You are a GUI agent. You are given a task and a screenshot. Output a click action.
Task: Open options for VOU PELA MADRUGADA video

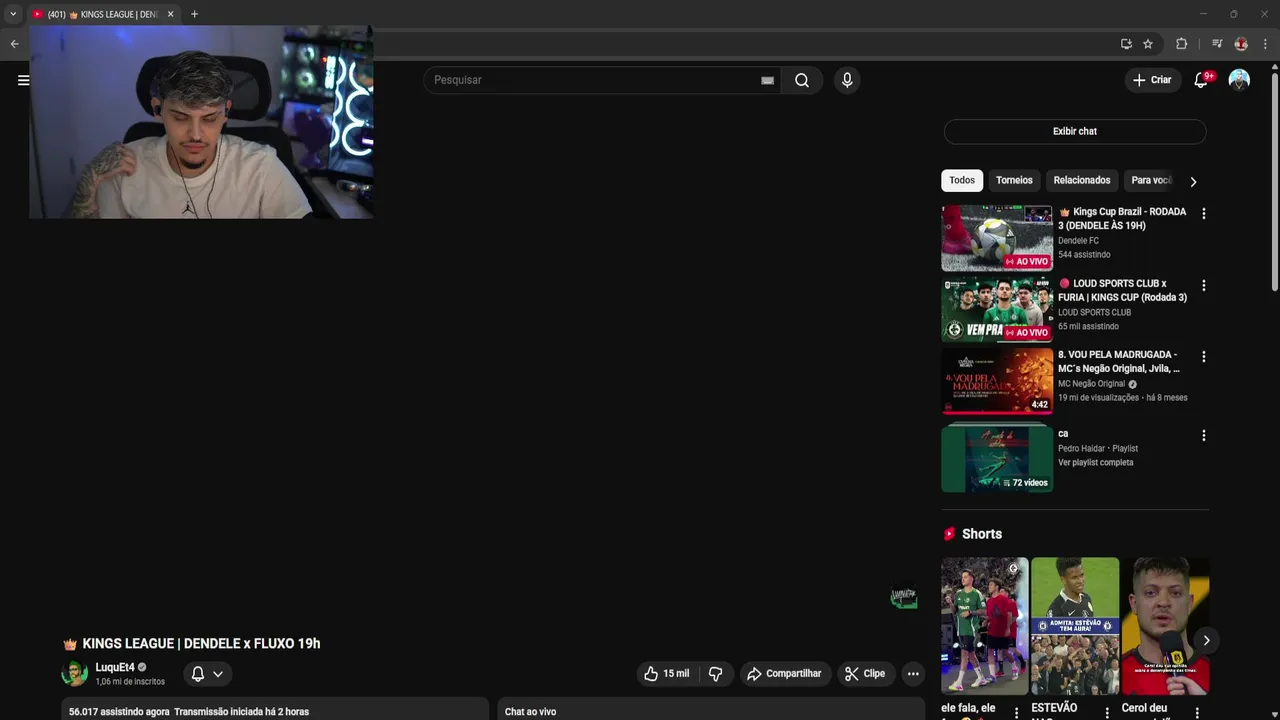click(x=1203, y=357)
